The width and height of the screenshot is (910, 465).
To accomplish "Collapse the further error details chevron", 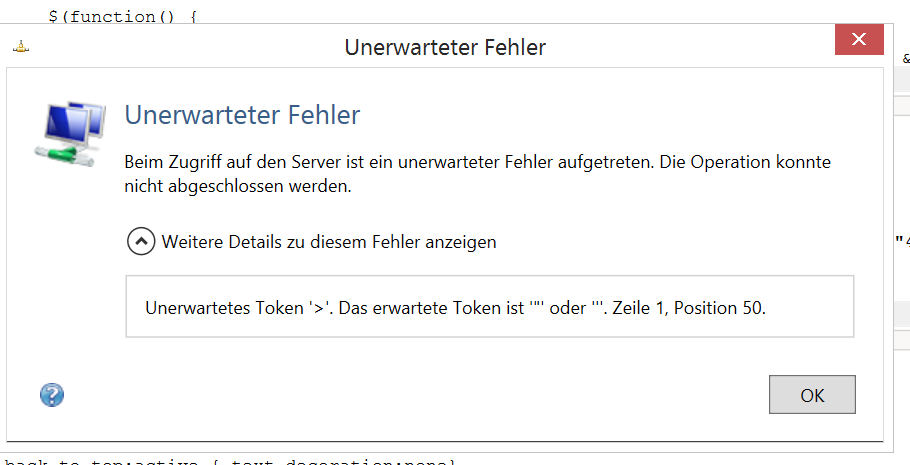I will [x=140, y=242].
